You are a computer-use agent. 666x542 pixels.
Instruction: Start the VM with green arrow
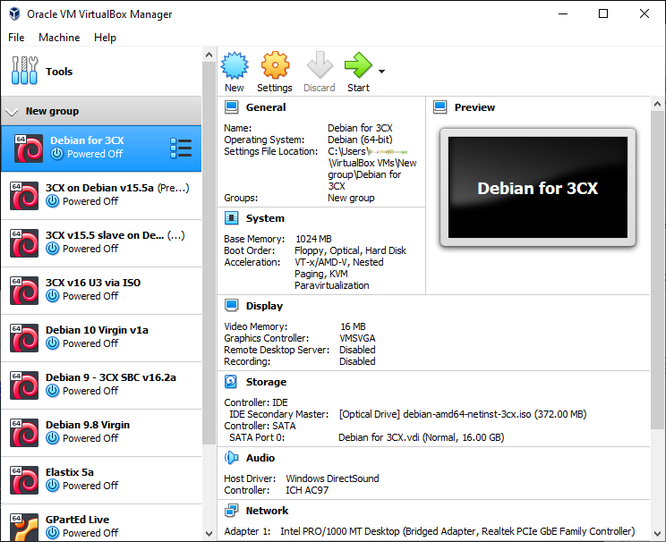click(358, 65)
